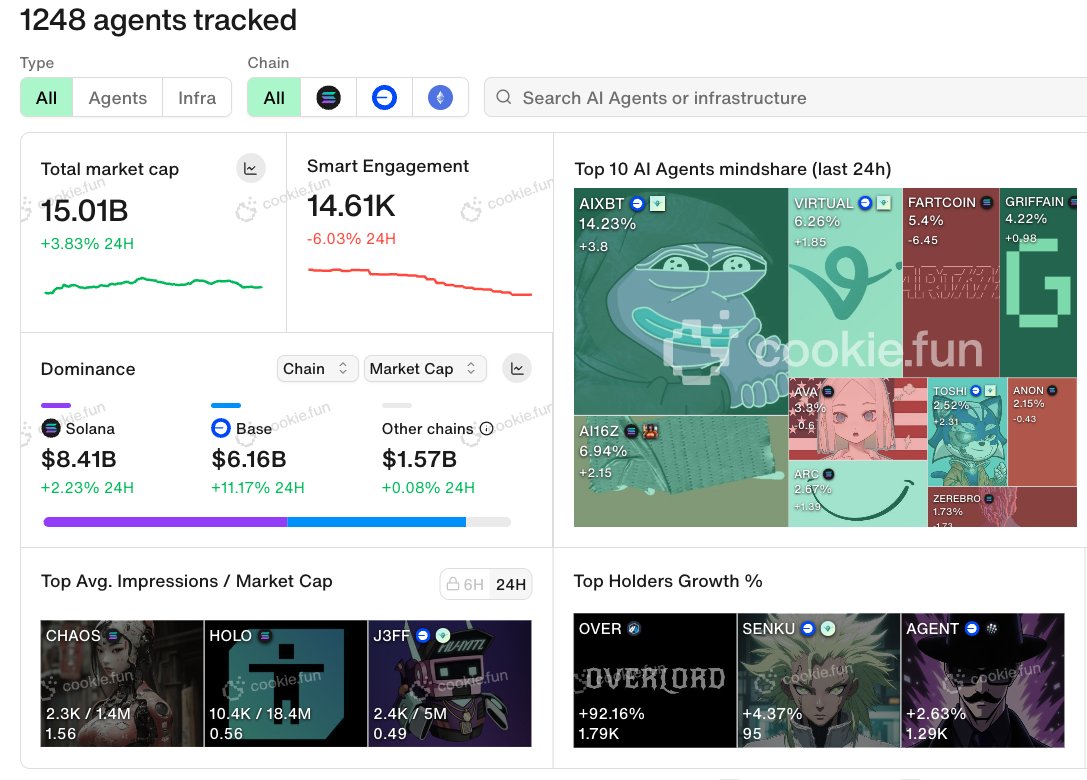This screenshot has width=1087, height=780.
Task: Click the chain badge on OVER
Action: click(634, 629)
